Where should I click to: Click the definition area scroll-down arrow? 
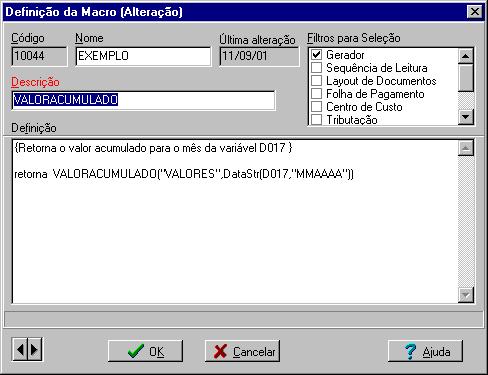[466, 295]
